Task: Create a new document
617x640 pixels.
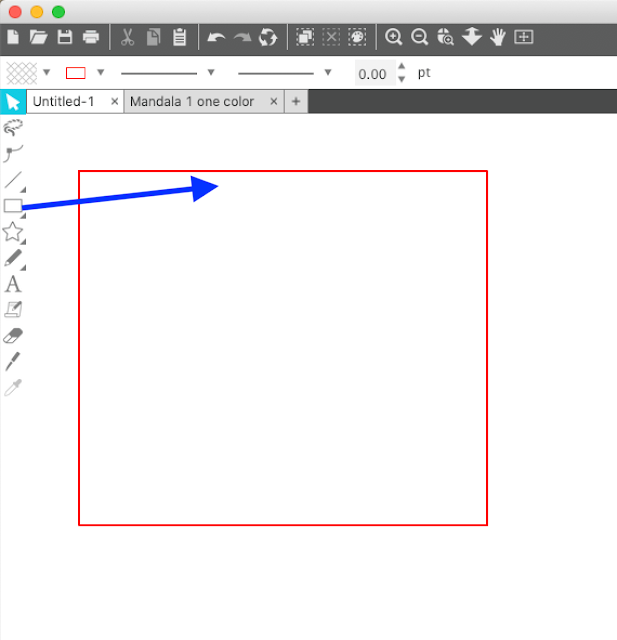Action: click(x=13, y=37)
